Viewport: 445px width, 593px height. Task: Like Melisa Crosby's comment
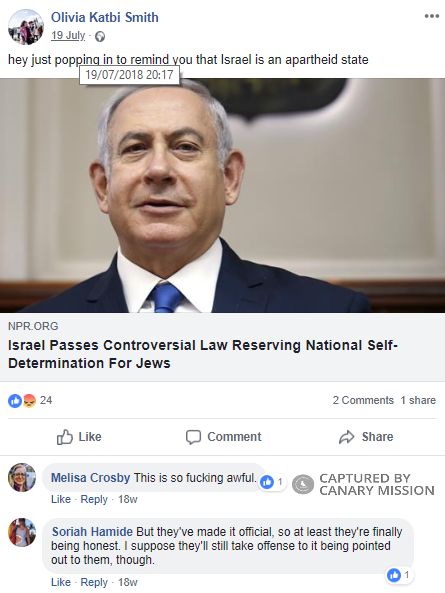click(61, 499)
